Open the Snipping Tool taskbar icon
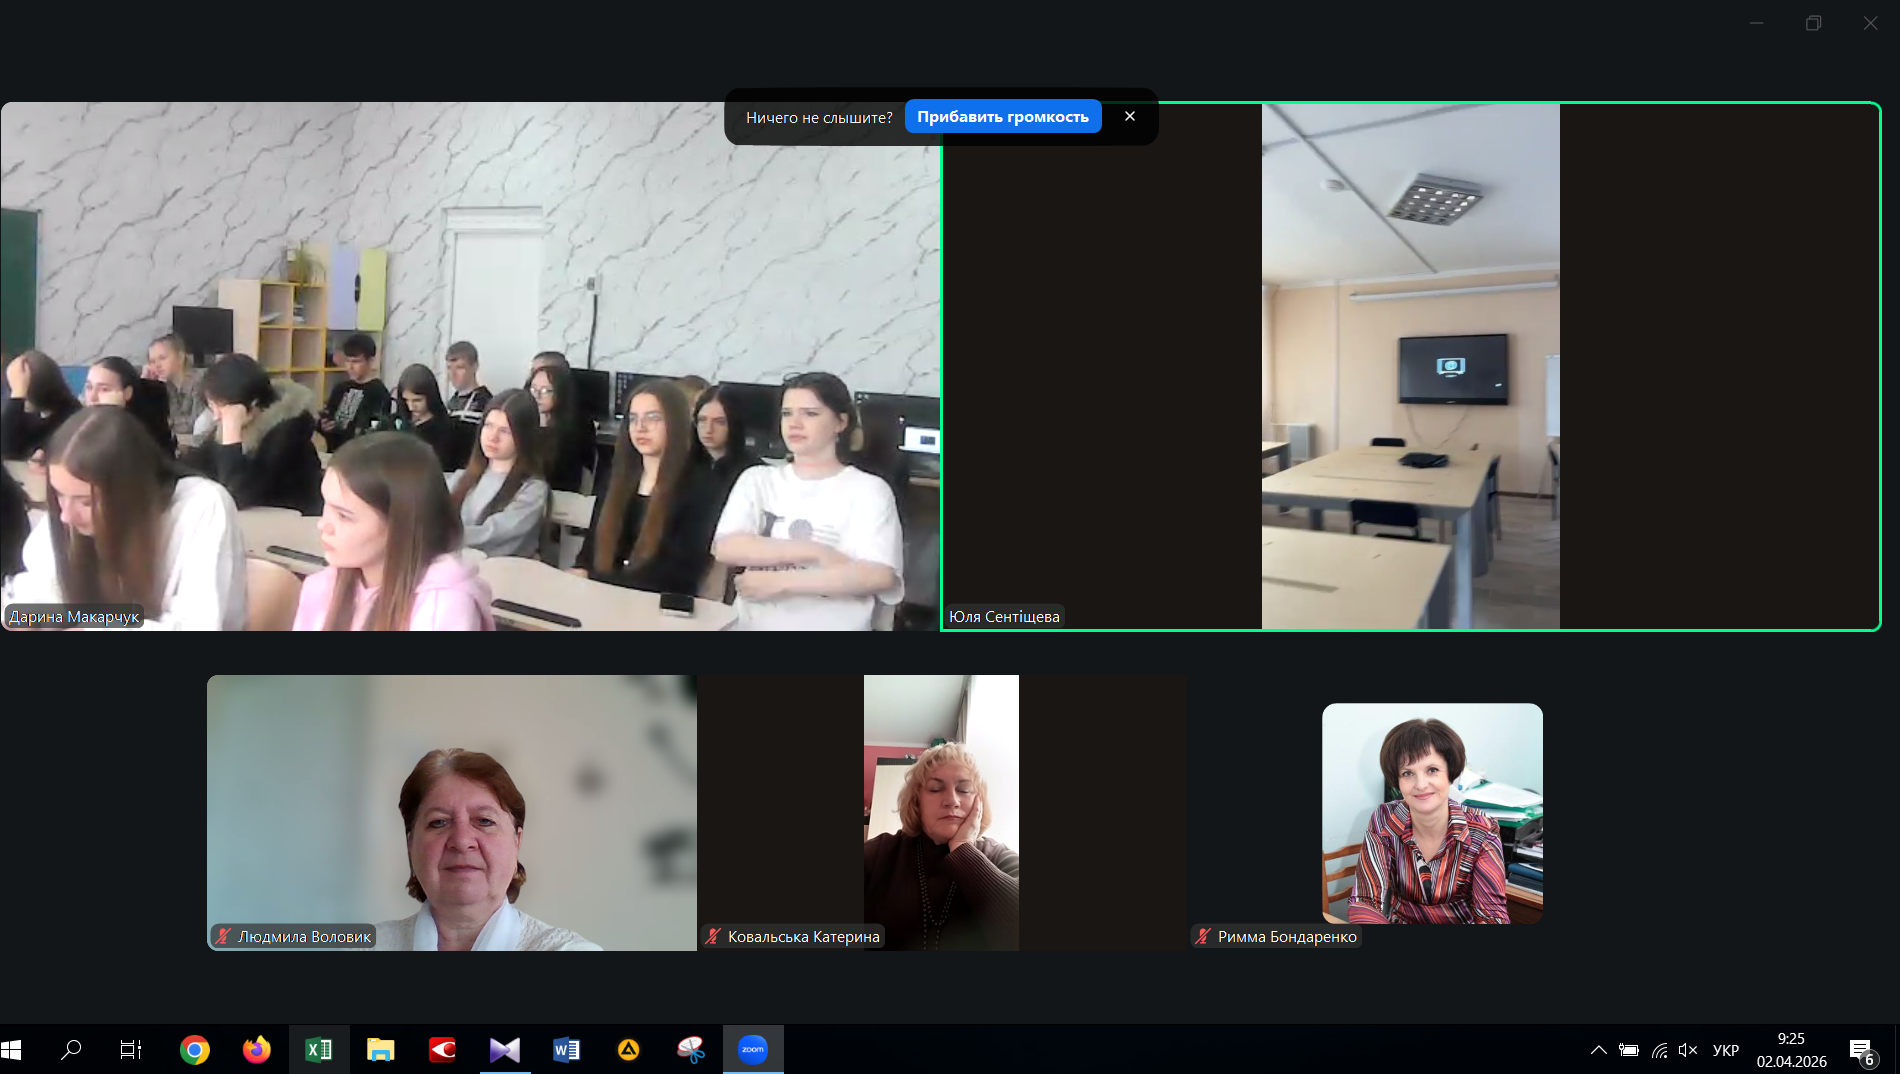Viewport: 1900px width, 1074px height. coord(690,1049)
